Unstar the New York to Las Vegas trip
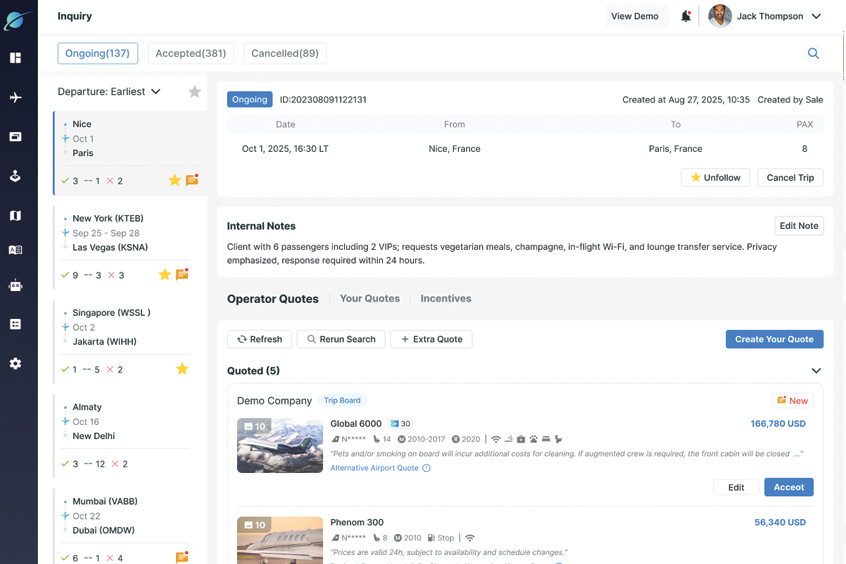Screen dimensions: 846x564 point(165,275)
